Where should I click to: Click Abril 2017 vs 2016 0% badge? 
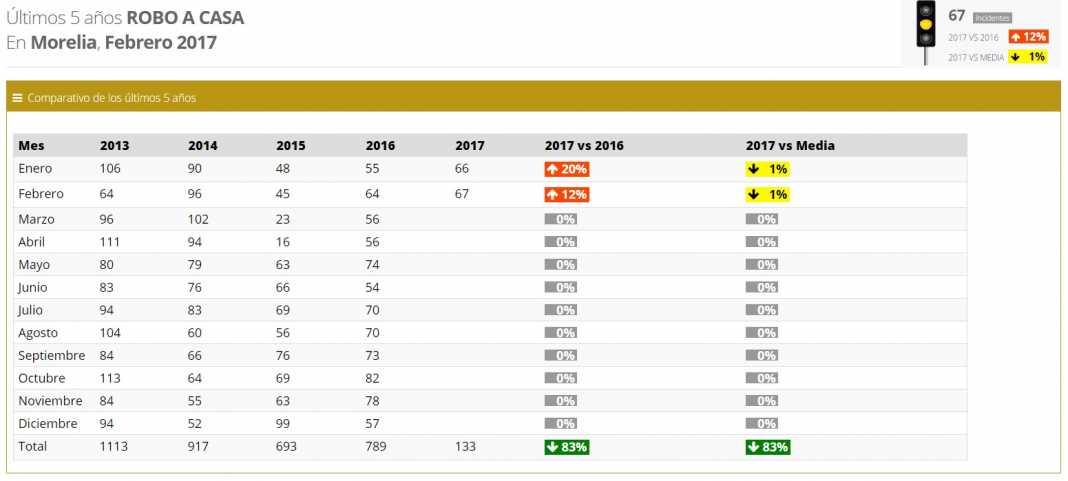561,242
